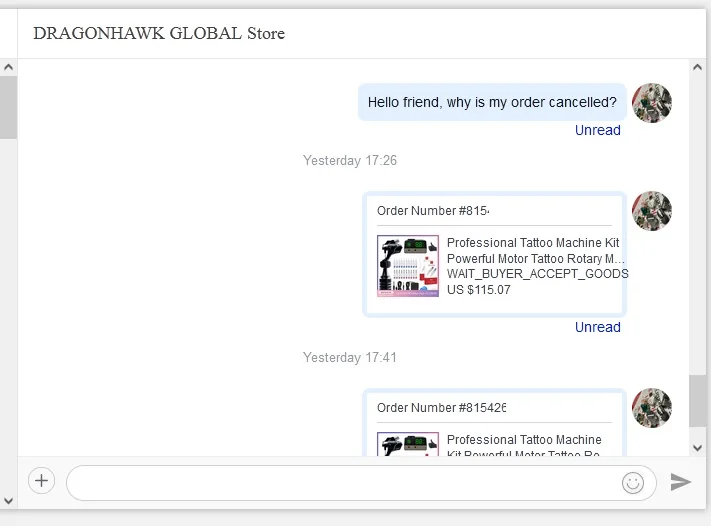Click WAIT_BUYER_ACCEPT_GOODS status text

[x=537, y=274]
